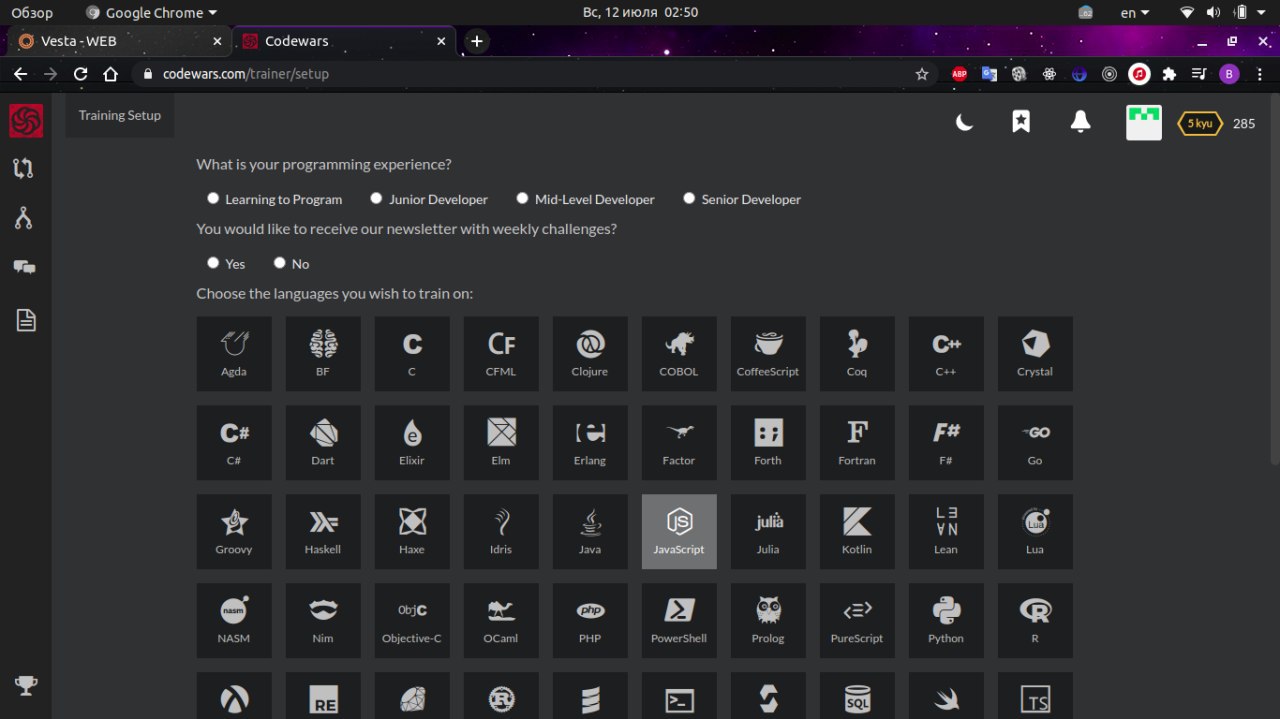Switch to the Vesta - WEB tab
The image size is (1280, 719).
(121, 41)
